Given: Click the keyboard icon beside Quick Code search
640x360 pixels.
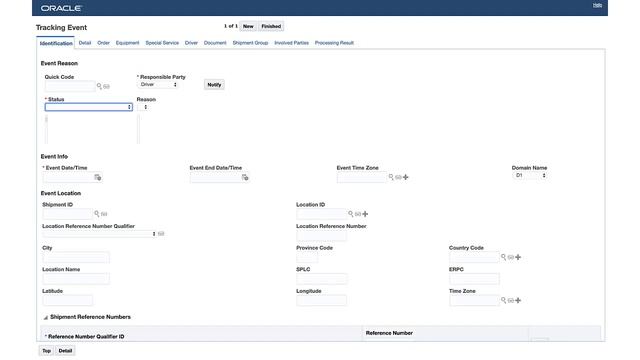Looking at the screenshot, I should click(107, 87).
